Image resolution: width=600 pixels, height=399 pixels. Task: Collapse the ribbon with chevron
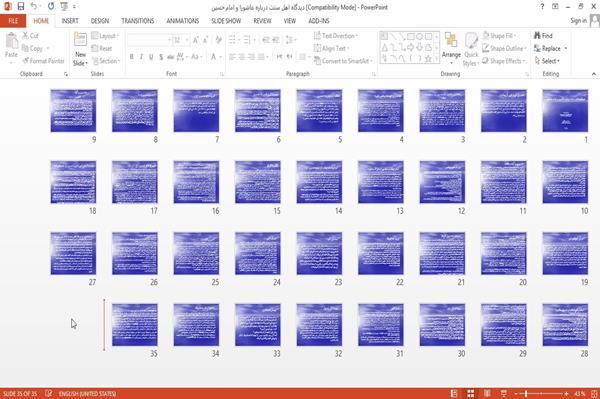pos(593,74)
